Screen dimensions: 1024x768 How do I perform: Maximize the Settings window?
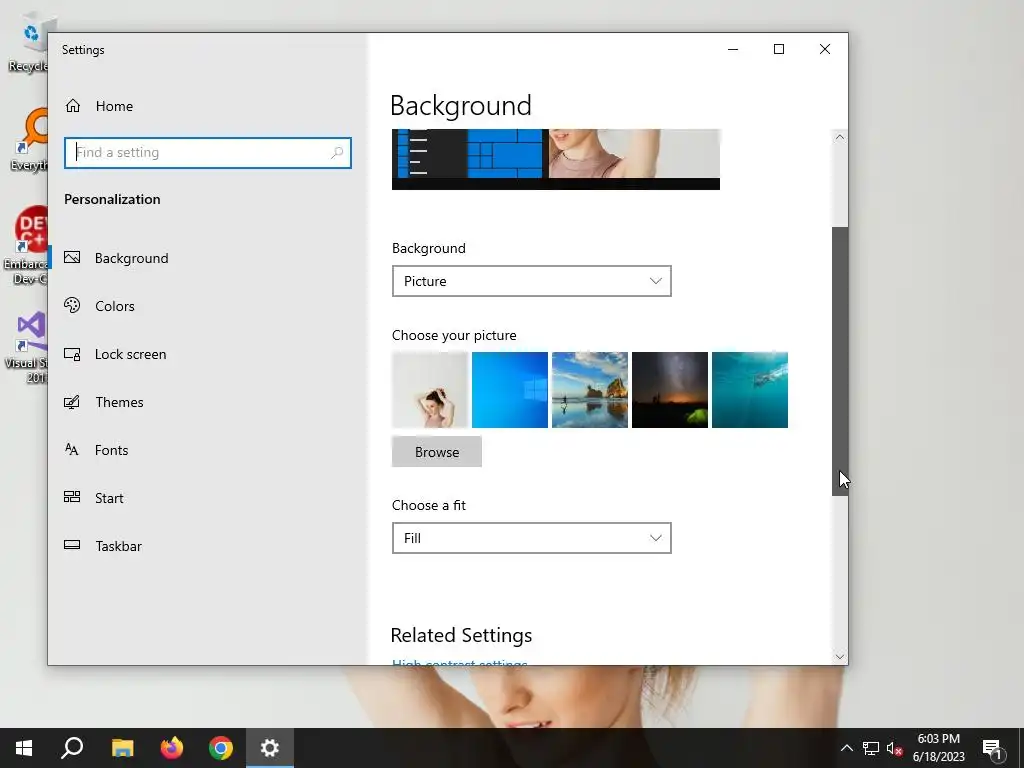(778, 49)
